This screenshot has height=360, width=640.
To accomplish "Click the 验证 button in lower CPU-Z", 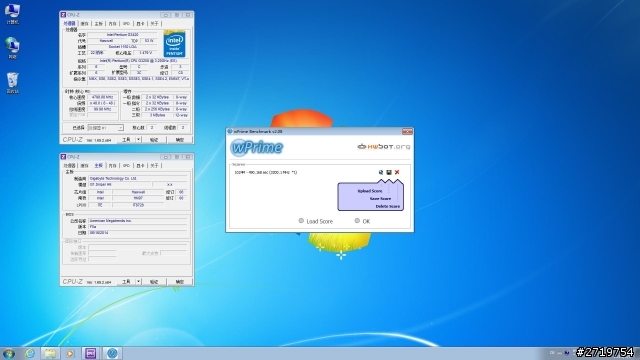I will [x=154, y=282].
